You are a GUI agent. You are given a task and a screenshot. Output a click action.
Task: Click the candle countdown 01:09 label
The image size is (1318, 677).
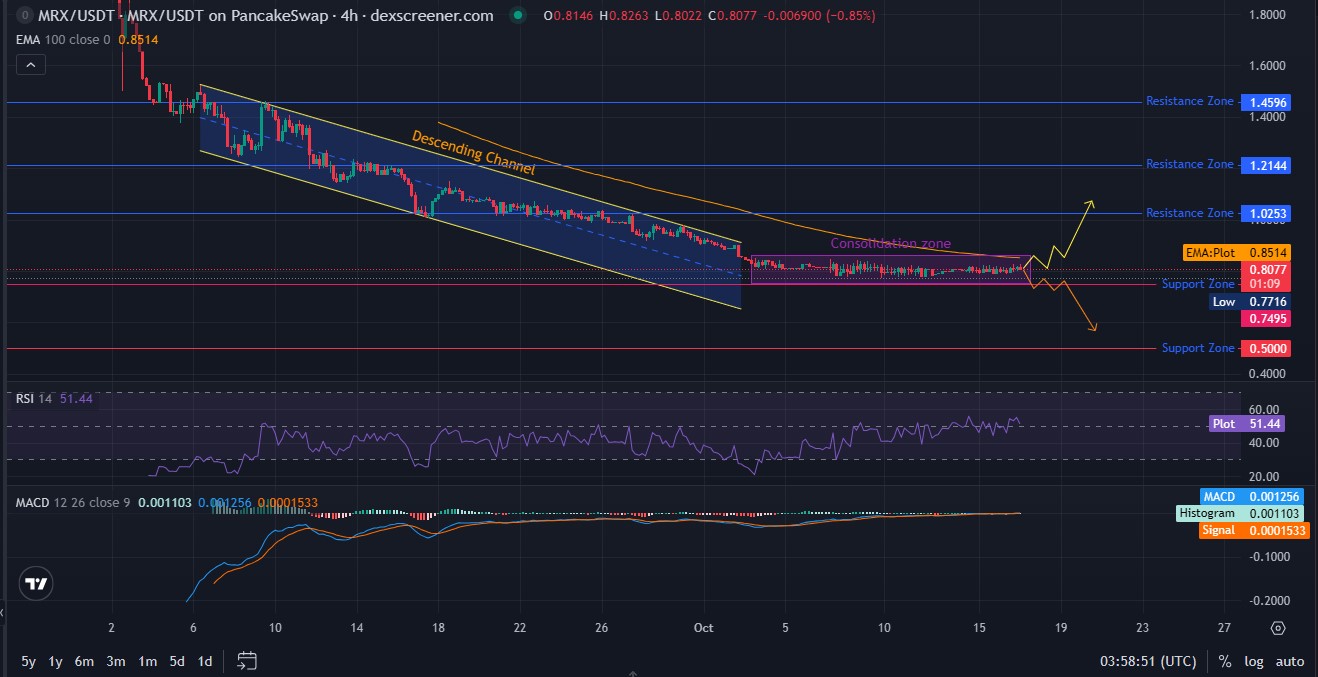click(1265, 285)
